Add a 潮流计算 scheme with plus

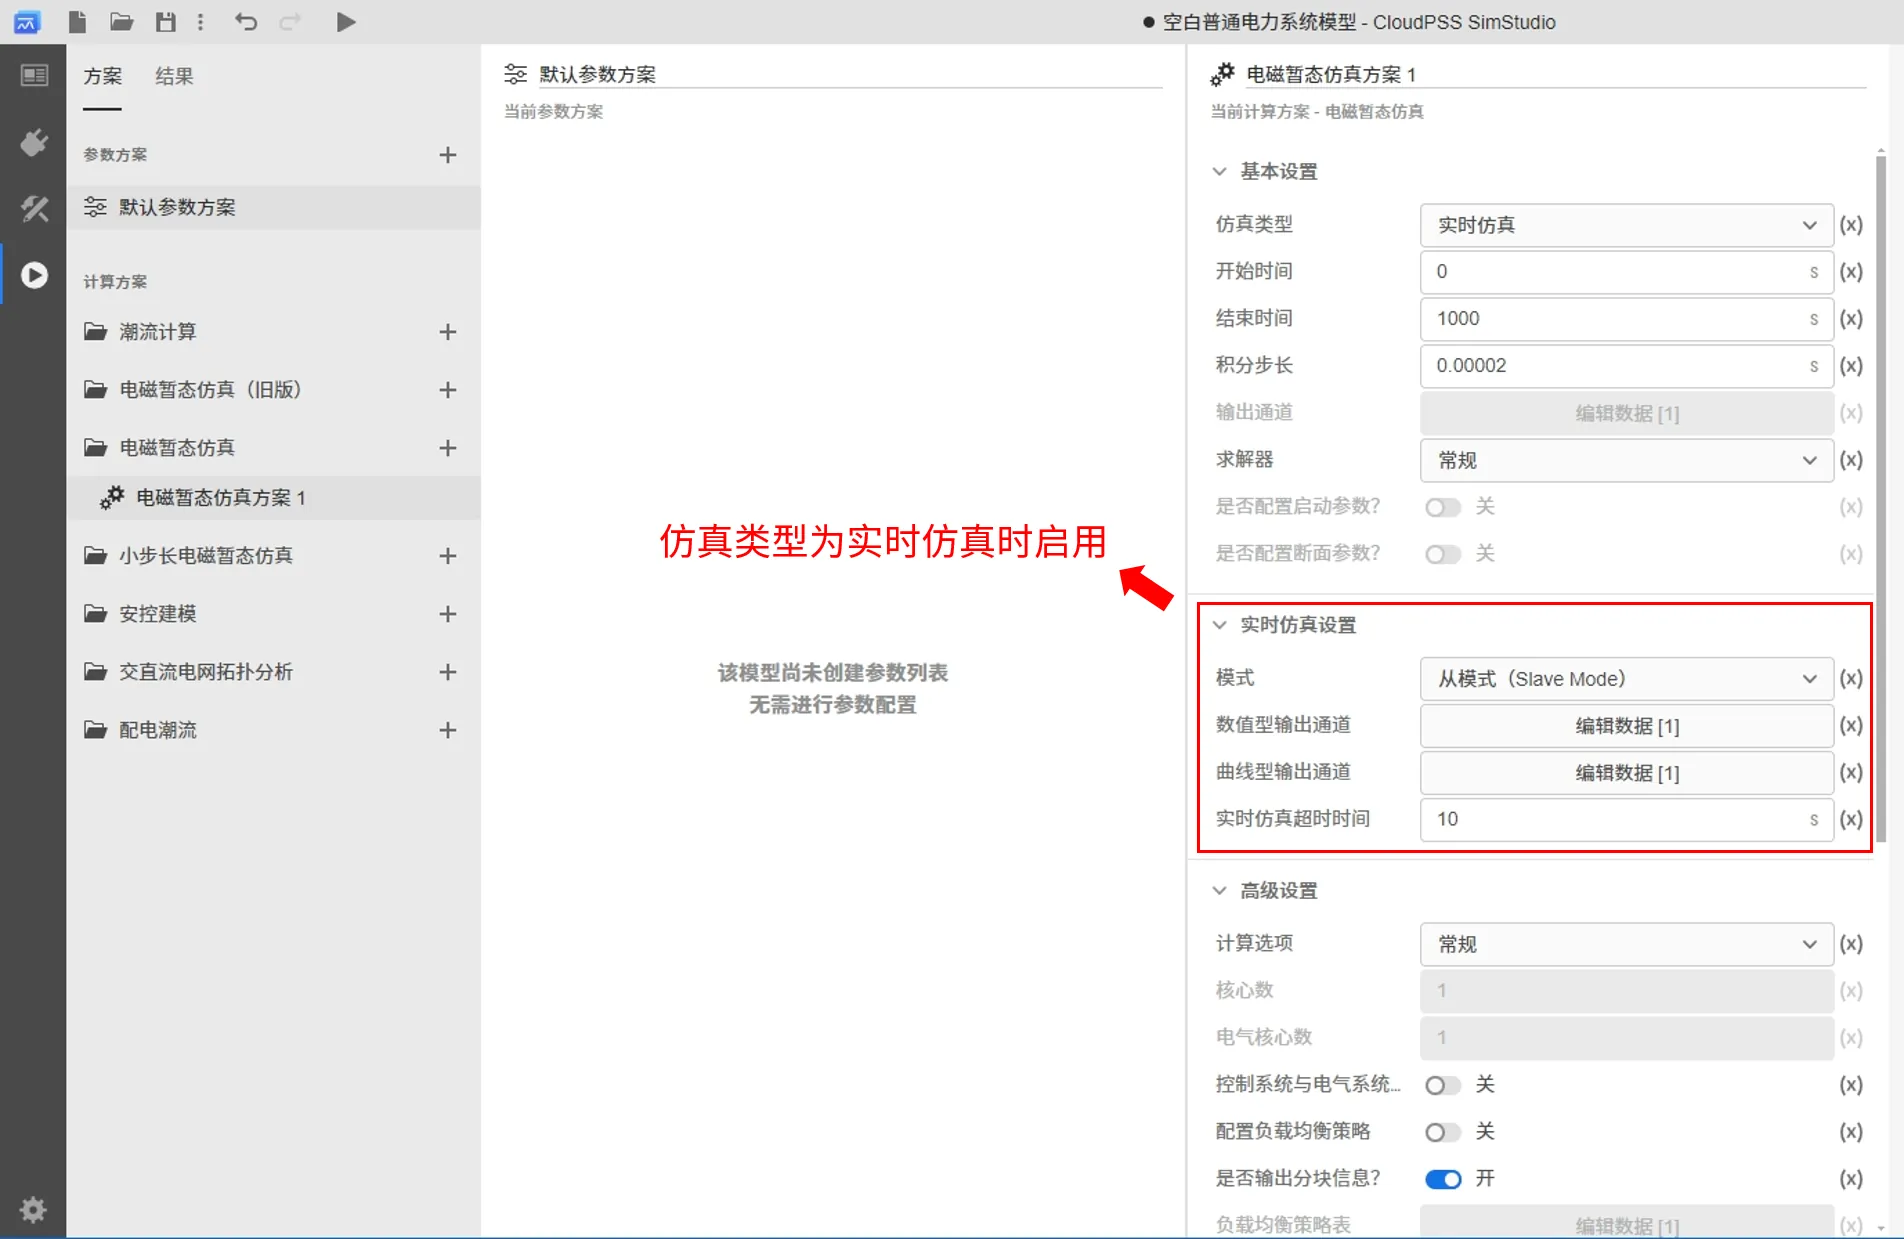448,332
